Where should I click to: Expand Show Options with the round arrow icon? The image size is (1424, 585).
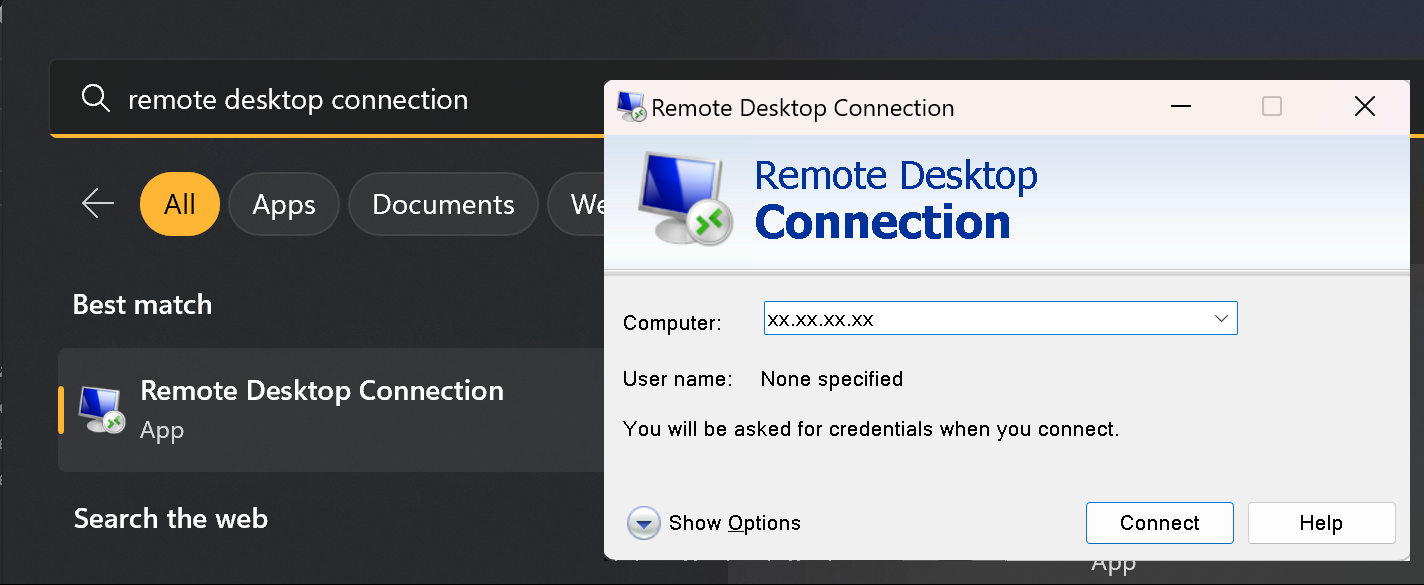pos(644,523)
